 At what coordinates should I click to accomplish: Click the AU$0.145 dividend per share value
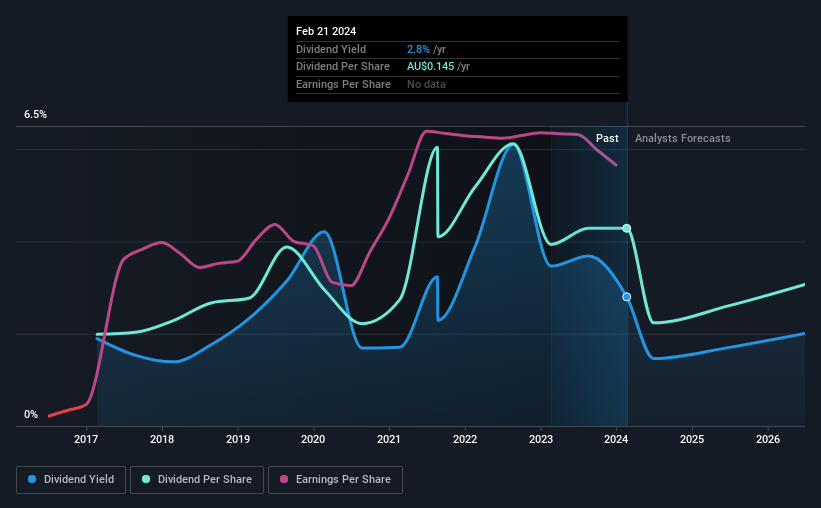click(x=430, y=67)
